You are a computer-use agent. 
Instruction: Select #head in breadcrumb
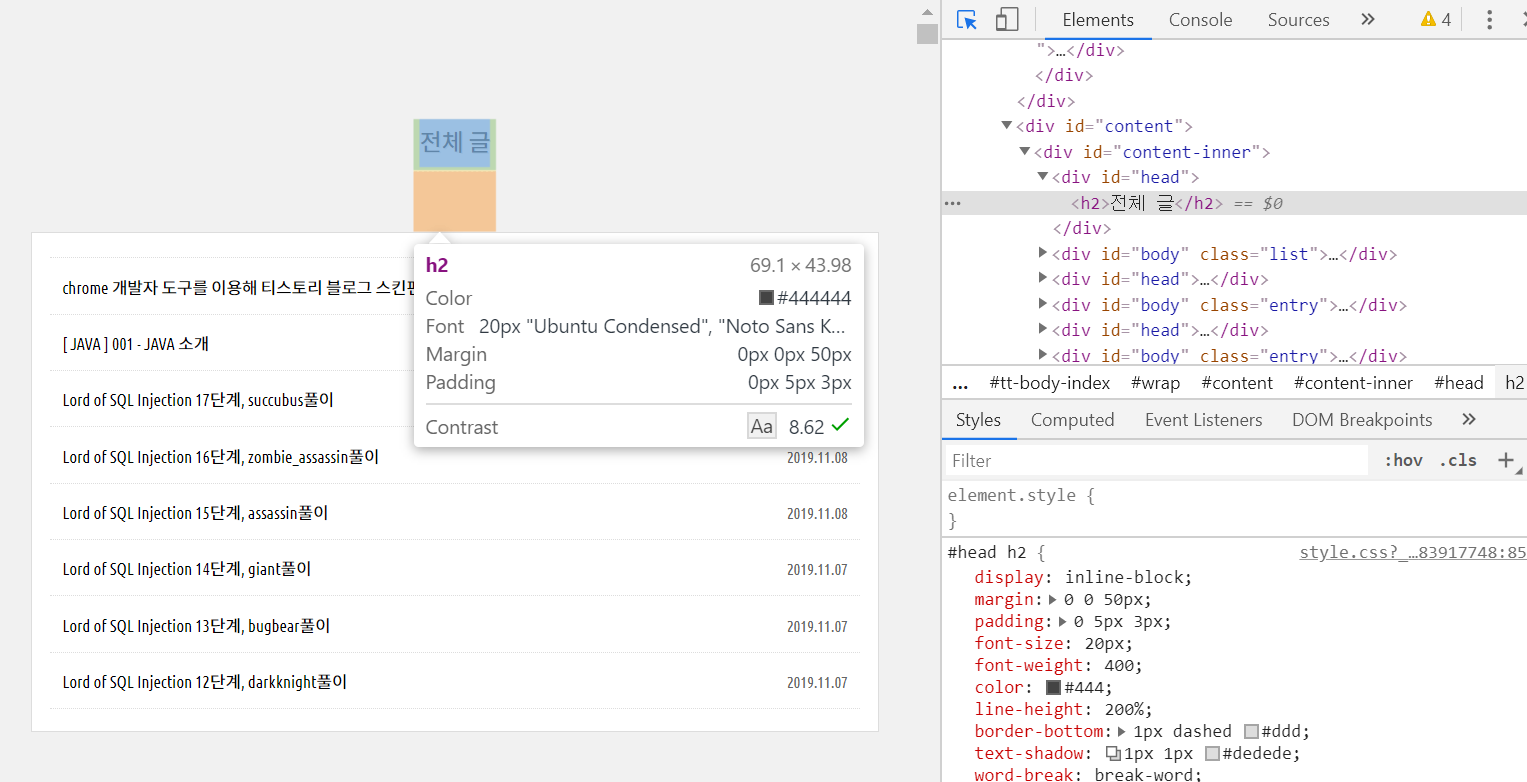click(x=1458, y=383)
